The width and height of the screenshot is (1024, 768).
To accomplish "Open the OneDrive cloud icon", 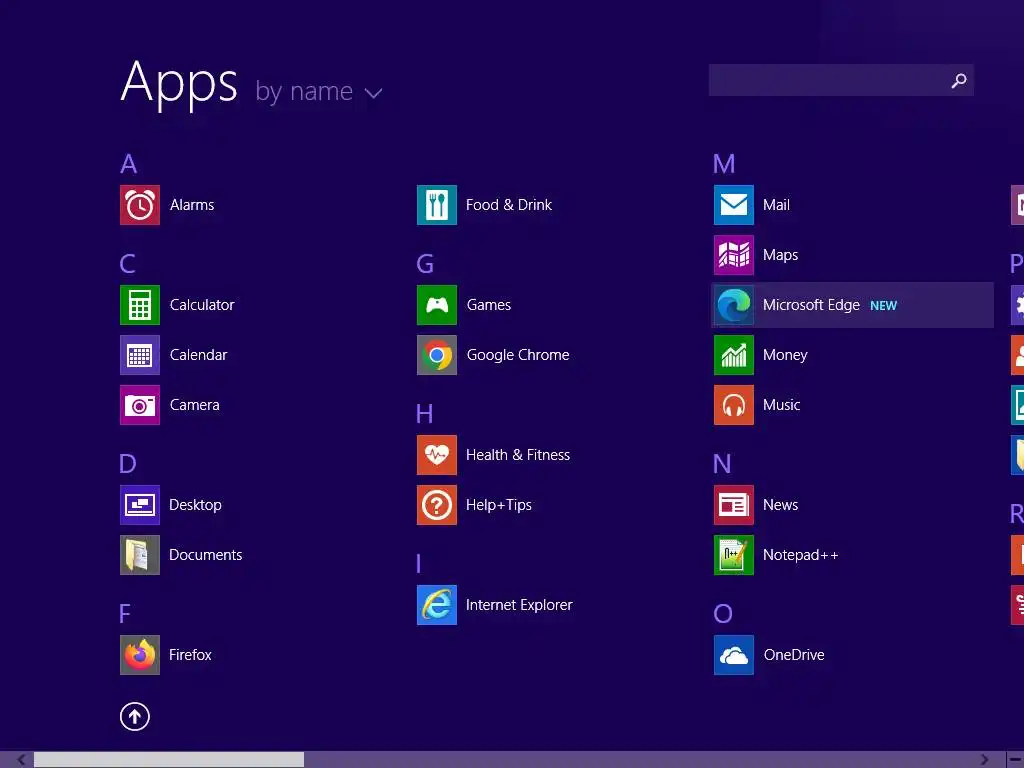I will [x=734, y=655].
